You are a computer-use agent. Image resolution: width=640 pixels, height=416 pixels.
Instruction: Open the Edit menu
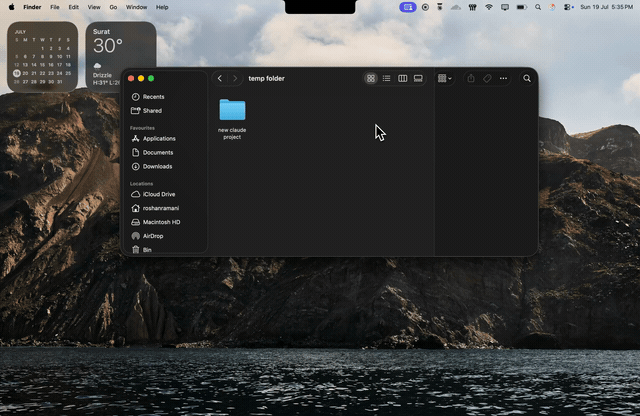tap(73, 7)
